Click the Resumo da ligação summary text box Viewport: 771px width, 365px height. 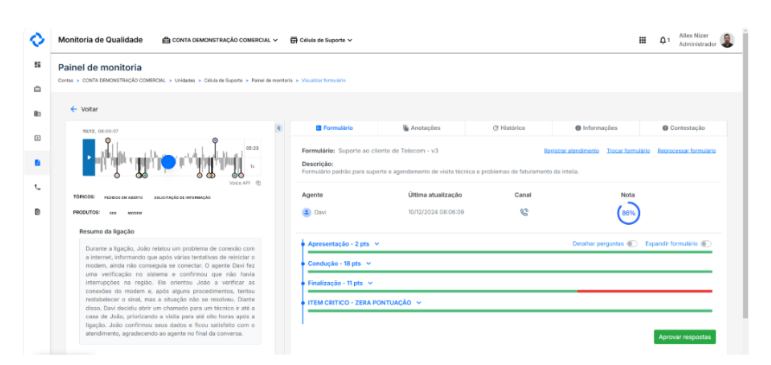(x=170, y=291)
